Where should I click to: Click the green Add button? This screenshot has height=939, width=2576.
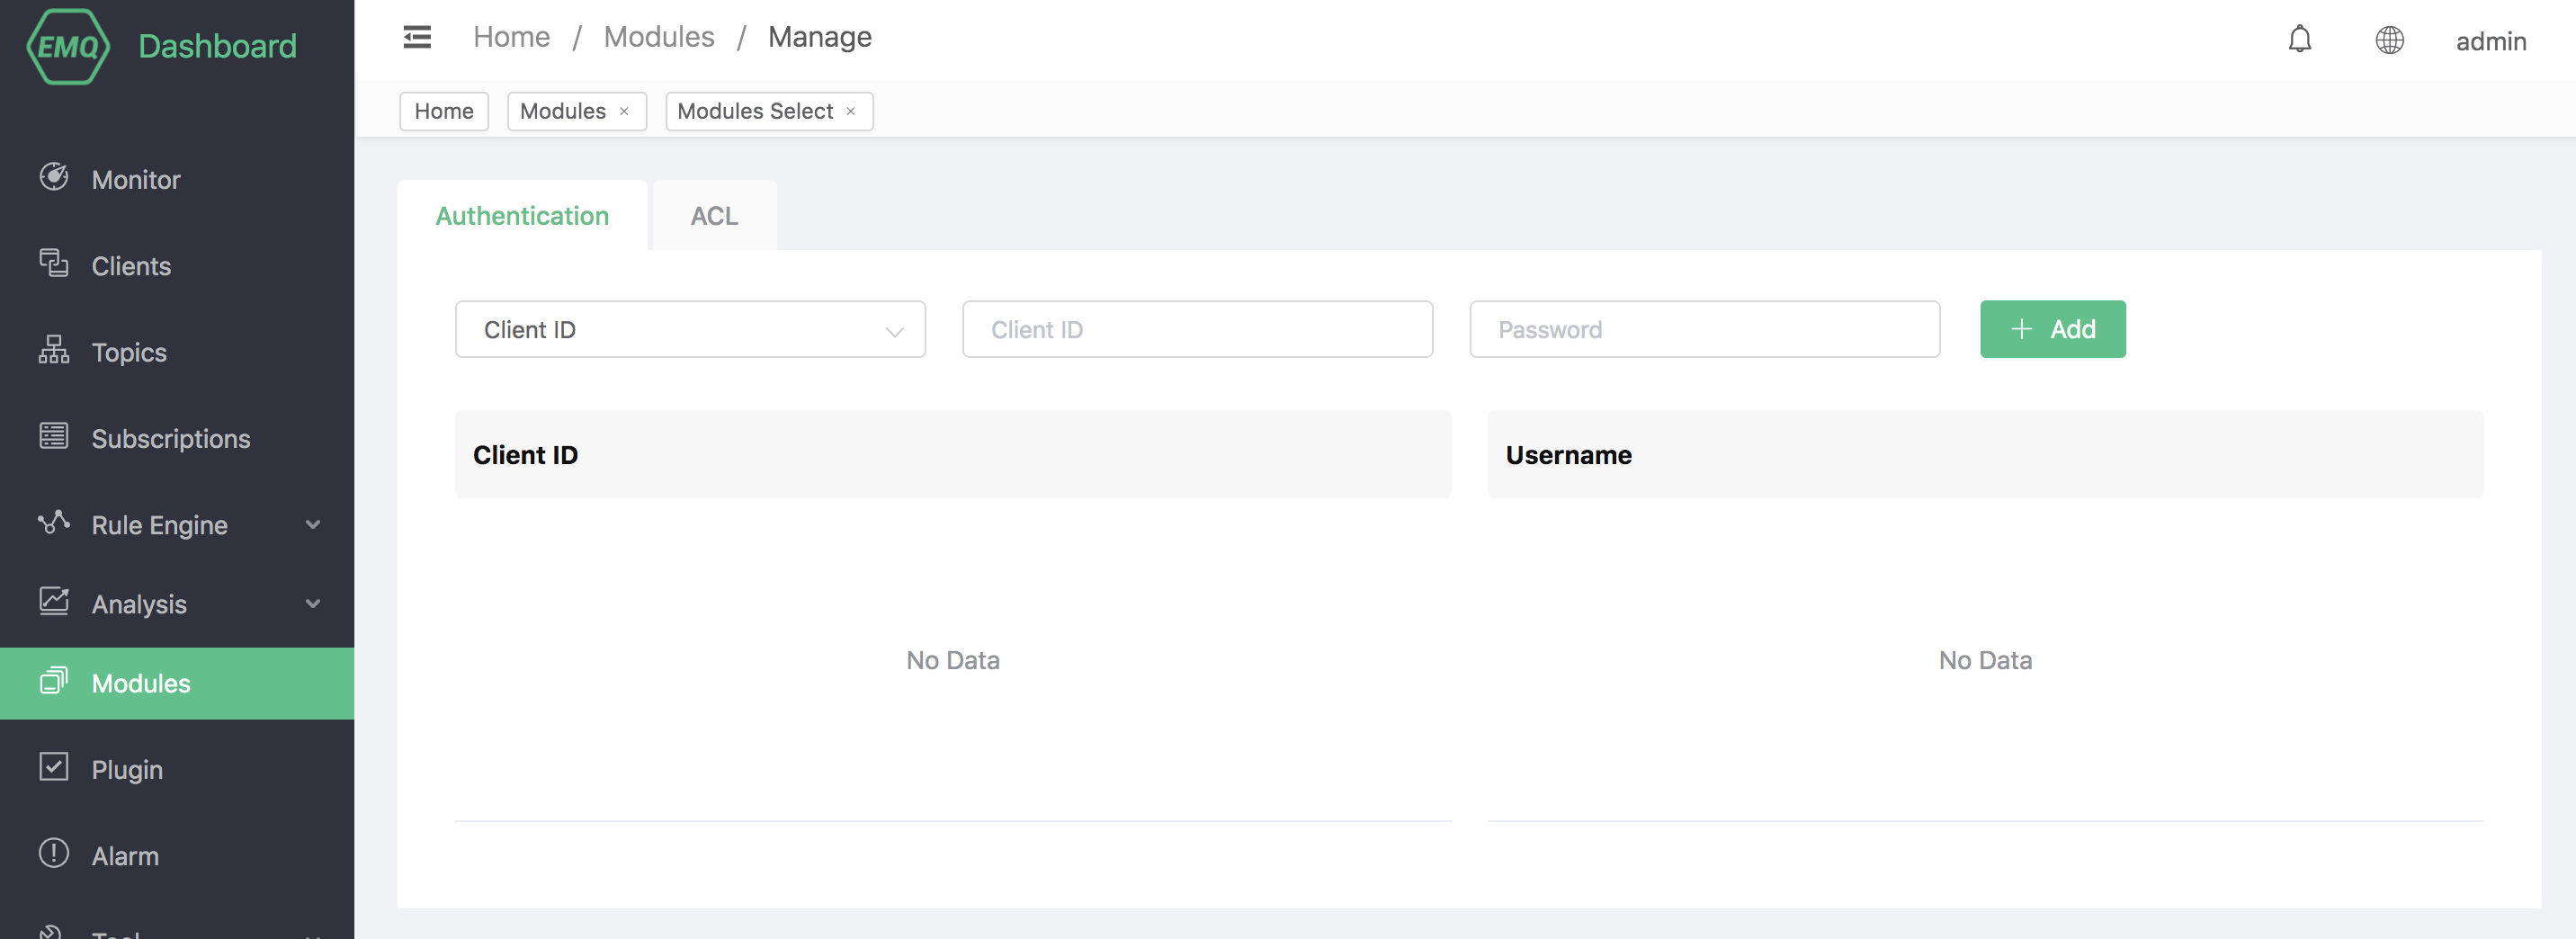point(2051,329)
